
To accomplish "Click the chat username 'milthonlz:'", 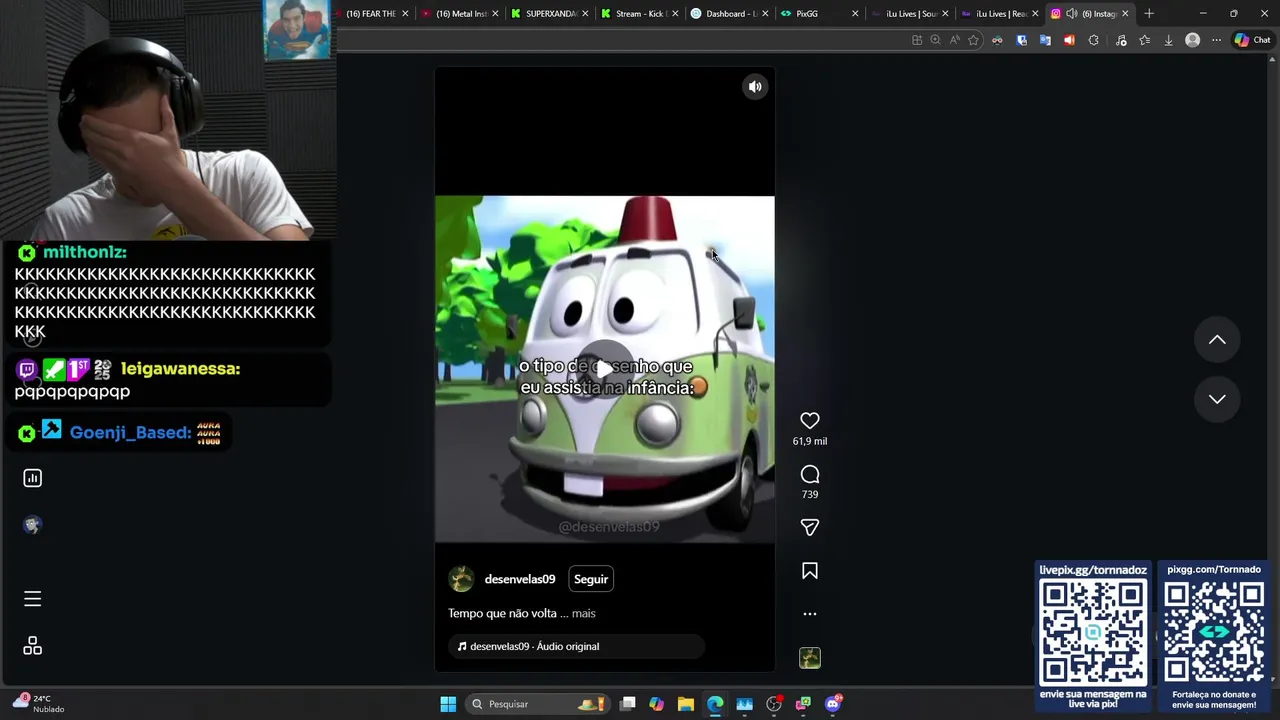I will tap(85, 253).
